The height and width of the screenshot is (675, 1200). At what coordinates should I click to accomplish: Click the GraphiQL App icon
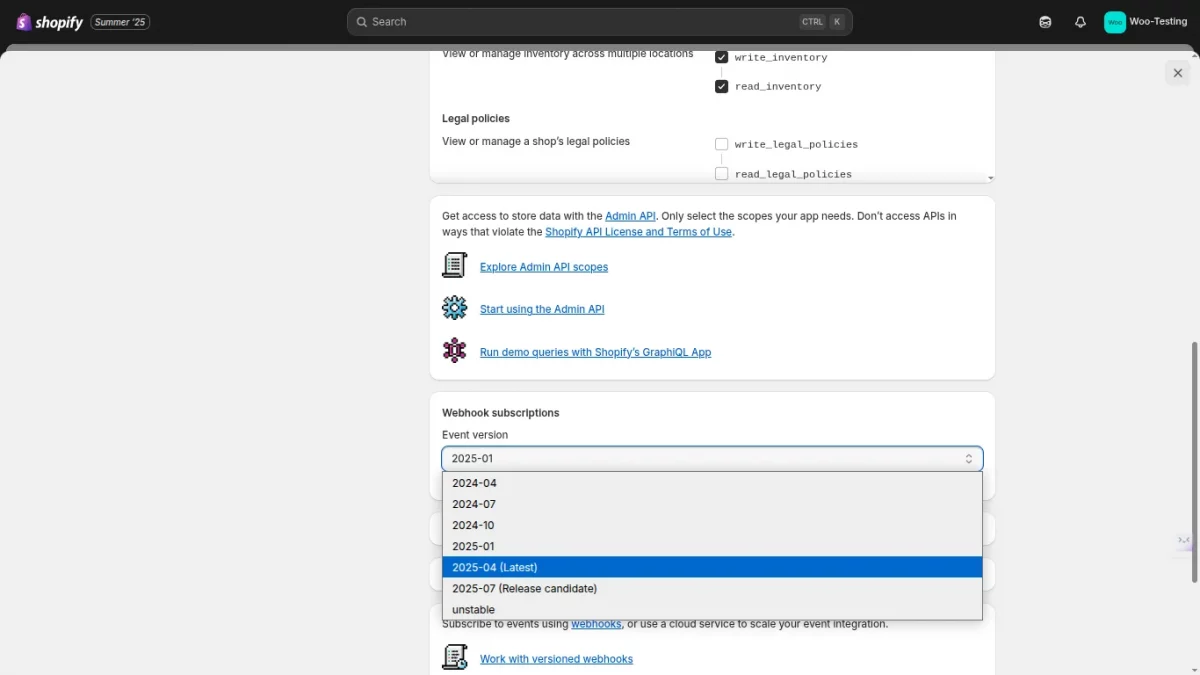pos(455,350)
